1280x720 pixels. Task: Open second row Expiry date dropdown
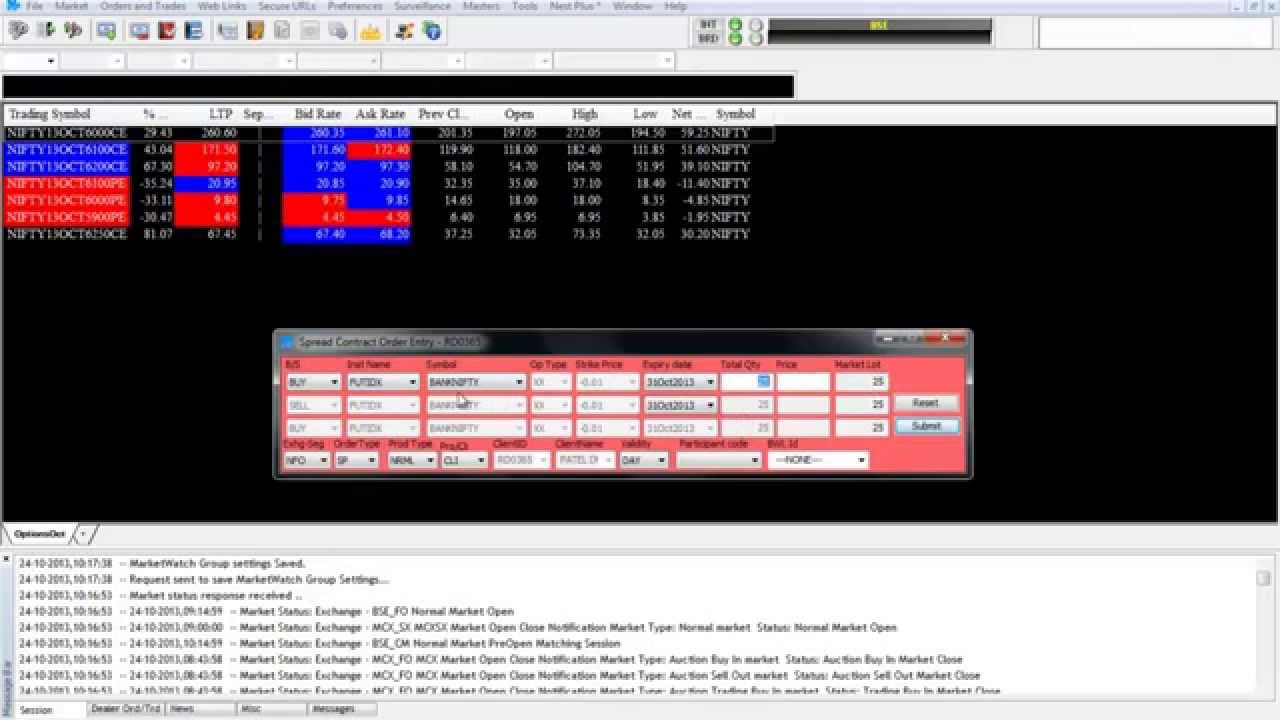680,405
